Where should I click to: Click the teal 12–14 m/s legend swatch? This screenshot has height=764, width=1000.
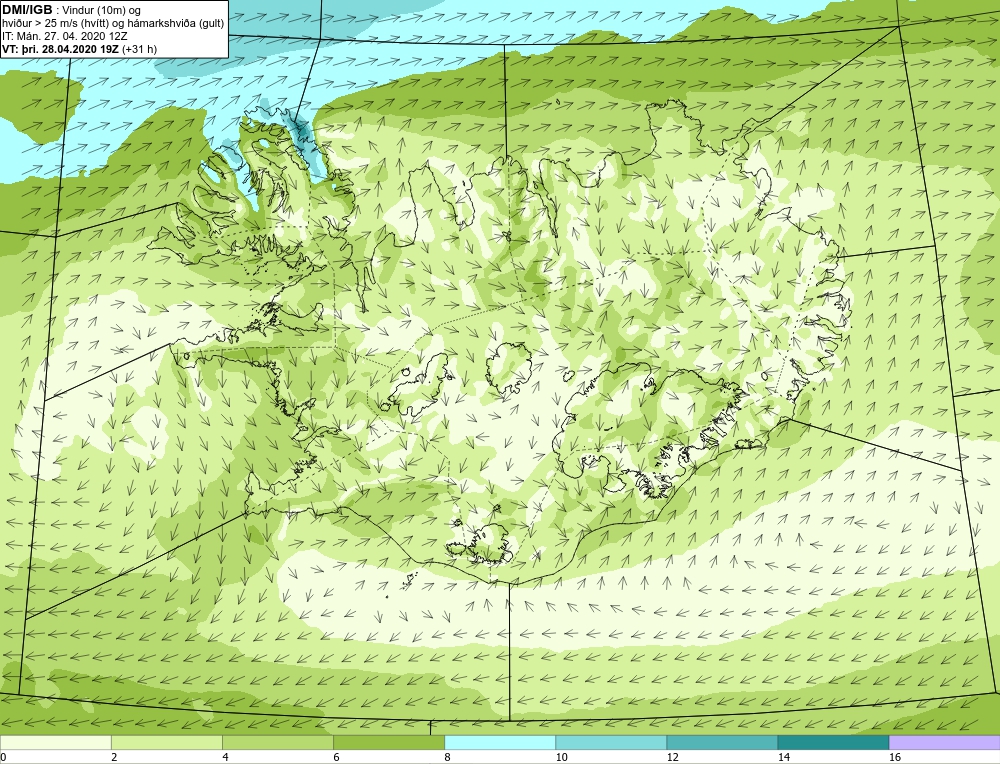point(721,742)
